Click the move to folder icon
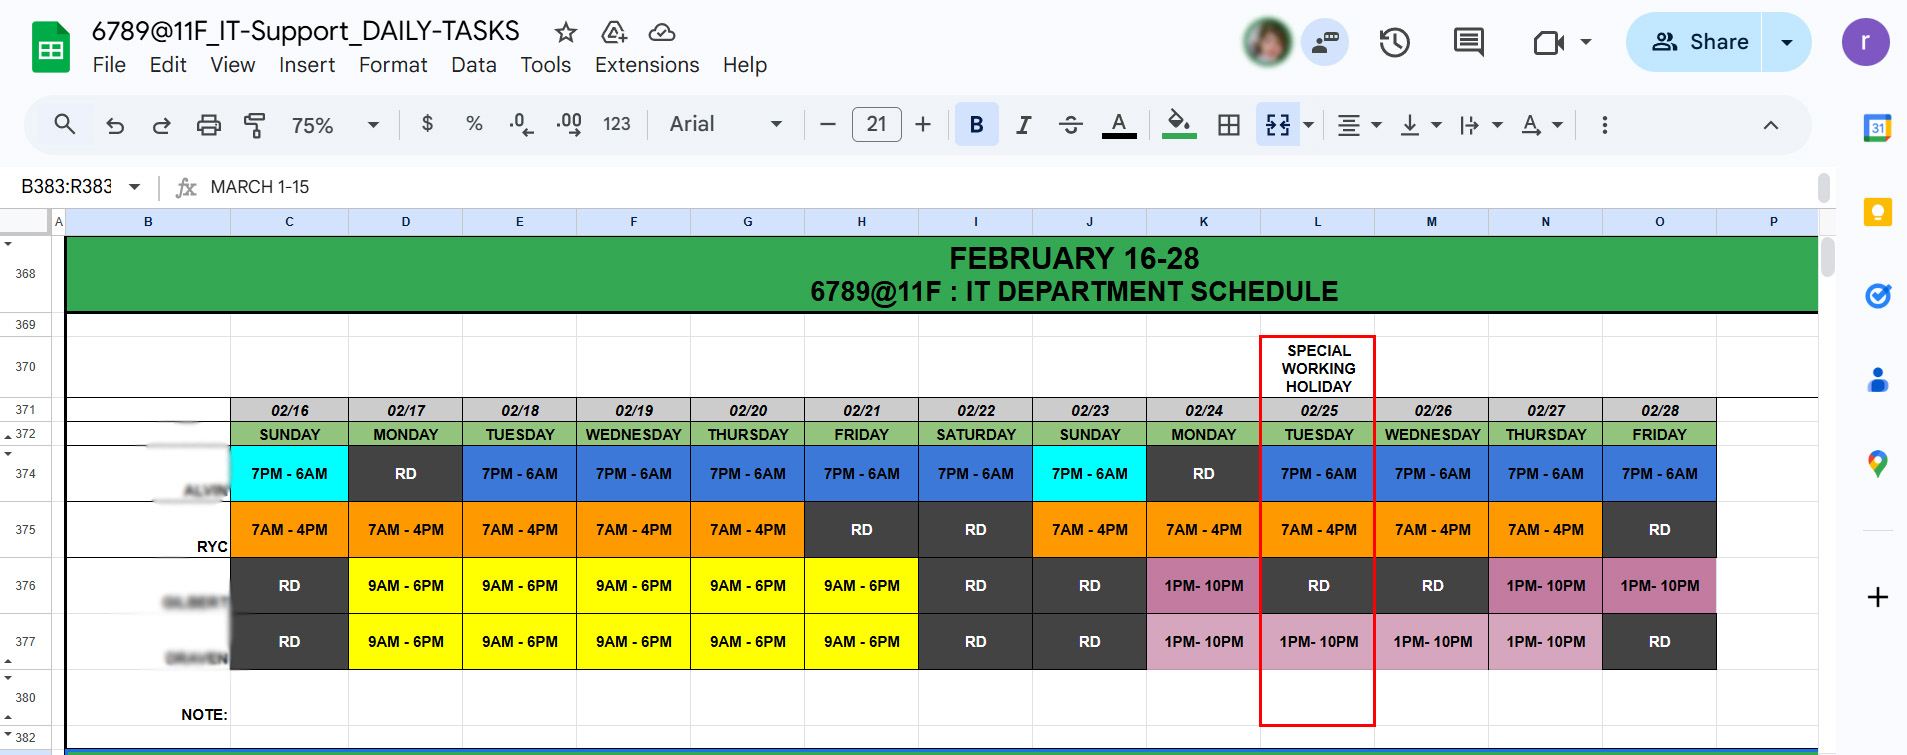 tap(614, 32)
